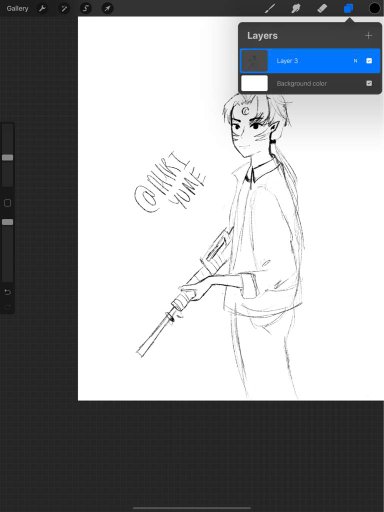Screen dimensions: 384x512
Task: Close the Layers panel via layers icon
Action: click(x=348, y=8)
